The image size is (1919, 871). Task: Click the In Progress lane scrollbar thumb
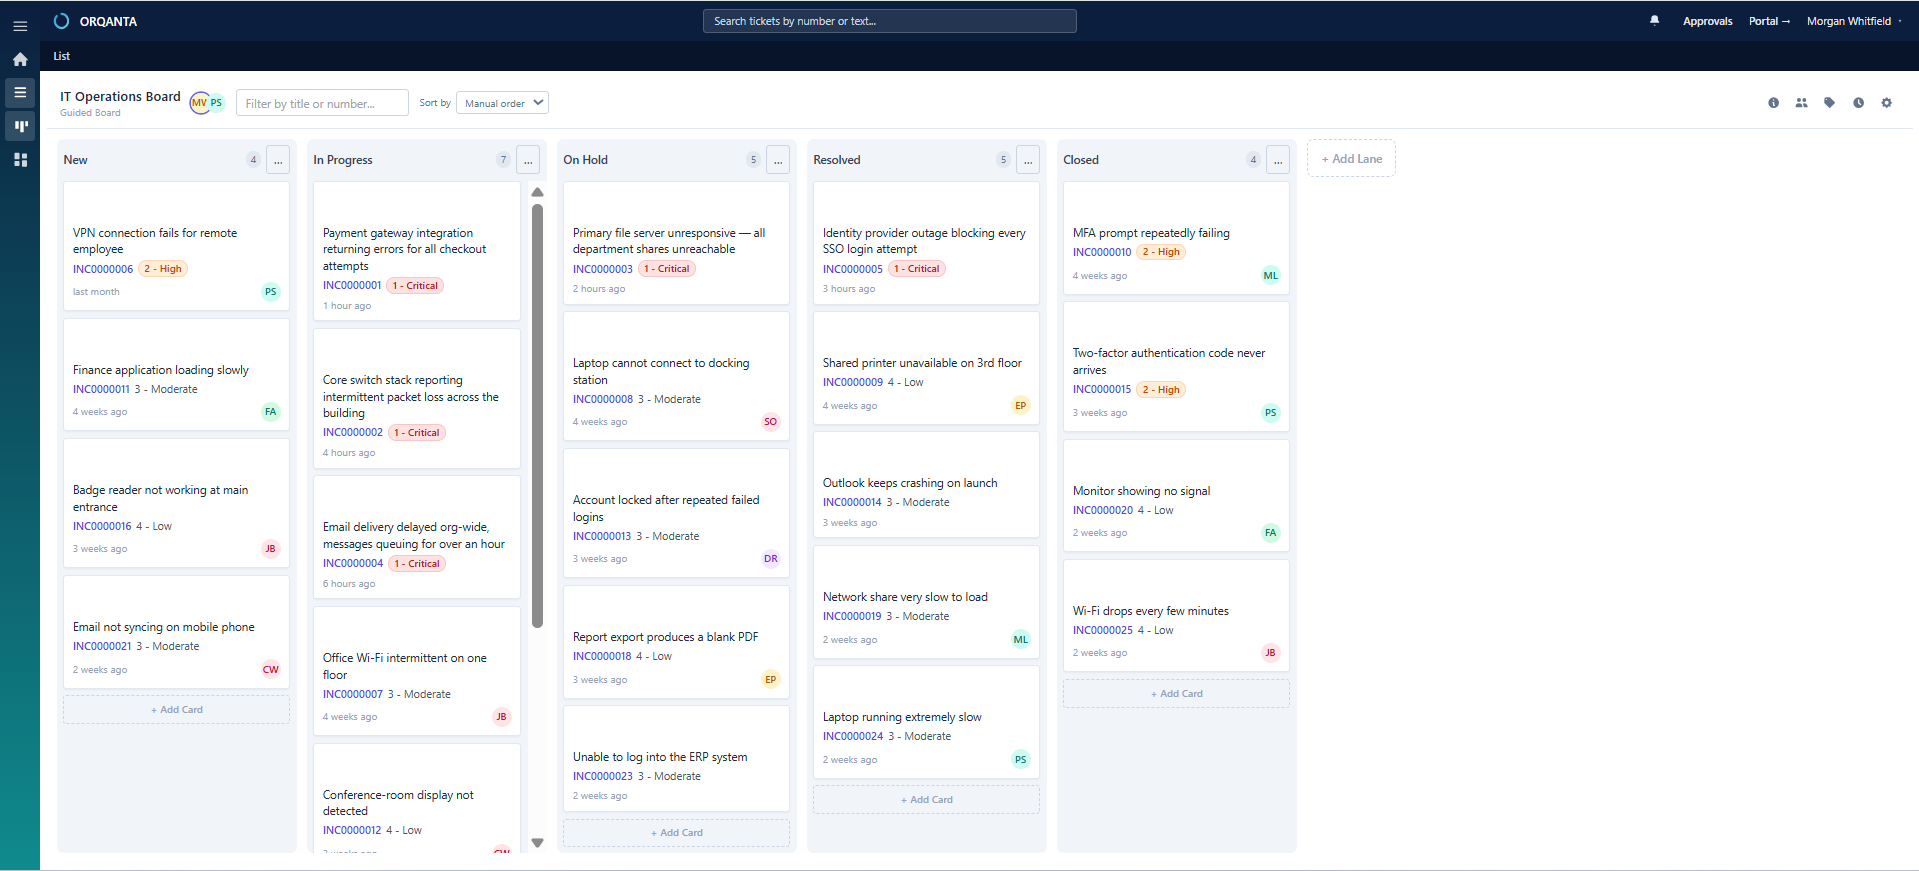tap(537, 416)
